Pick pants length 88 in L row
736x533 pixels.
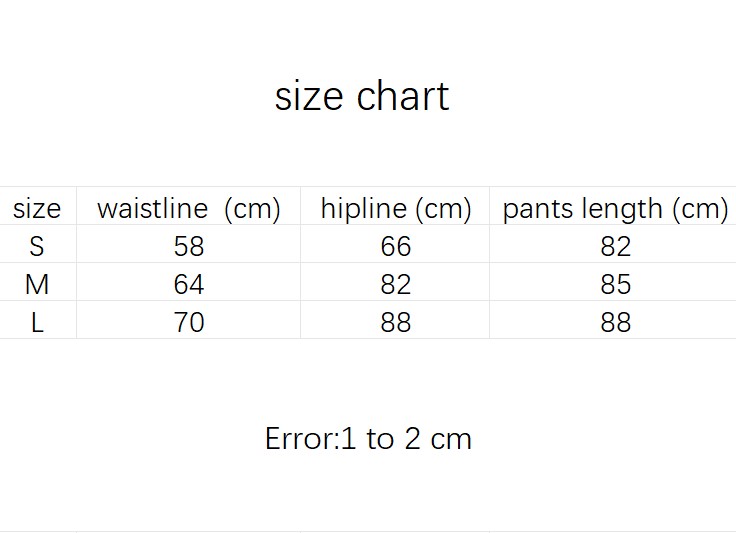616,322
